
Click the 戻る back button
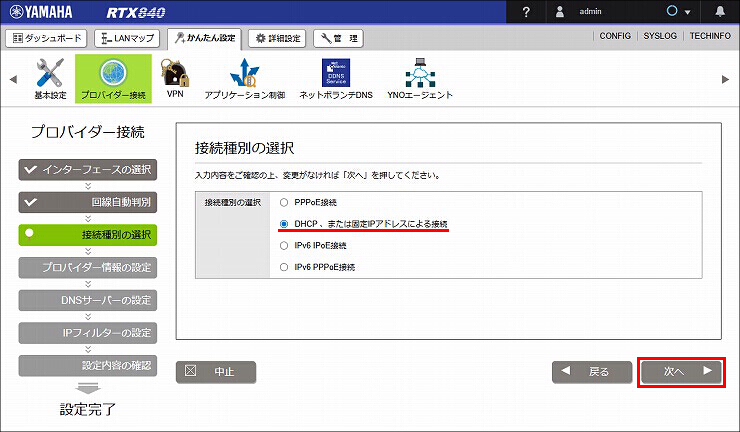point(592,372)
